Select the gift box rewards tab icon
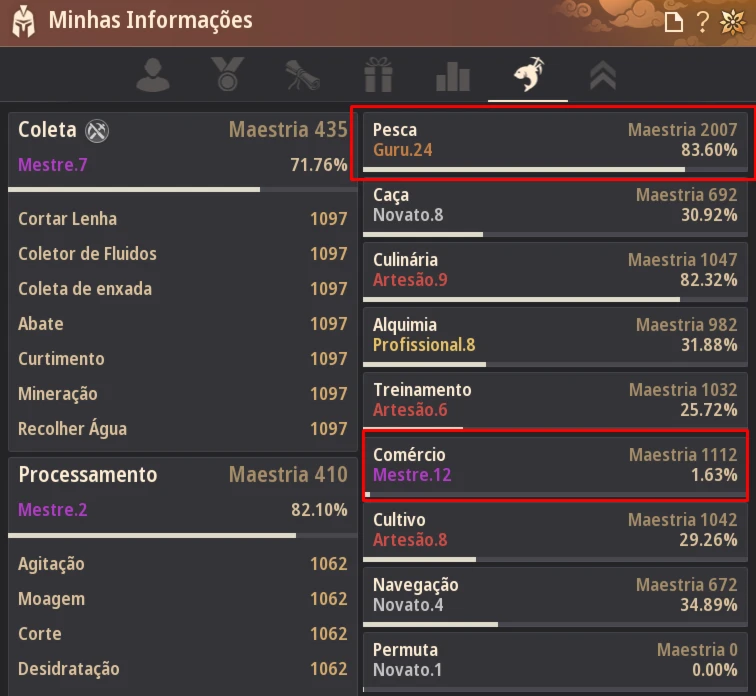The height and width of the screenshot is (696, 756). pos(378,75)
